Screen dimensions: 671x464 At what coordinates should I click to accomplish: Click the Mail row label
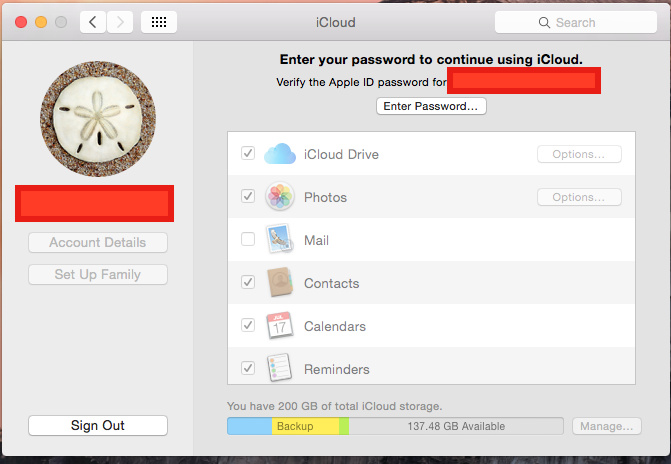[x=316, y=240]
